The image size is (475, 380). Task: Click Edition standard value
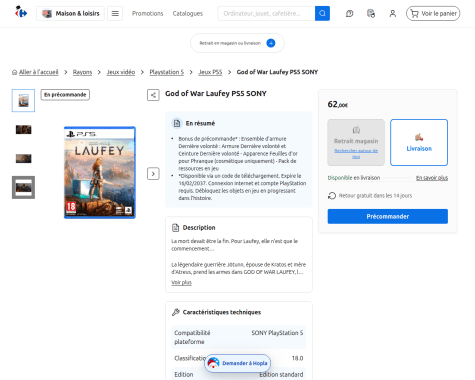point(281,374)
